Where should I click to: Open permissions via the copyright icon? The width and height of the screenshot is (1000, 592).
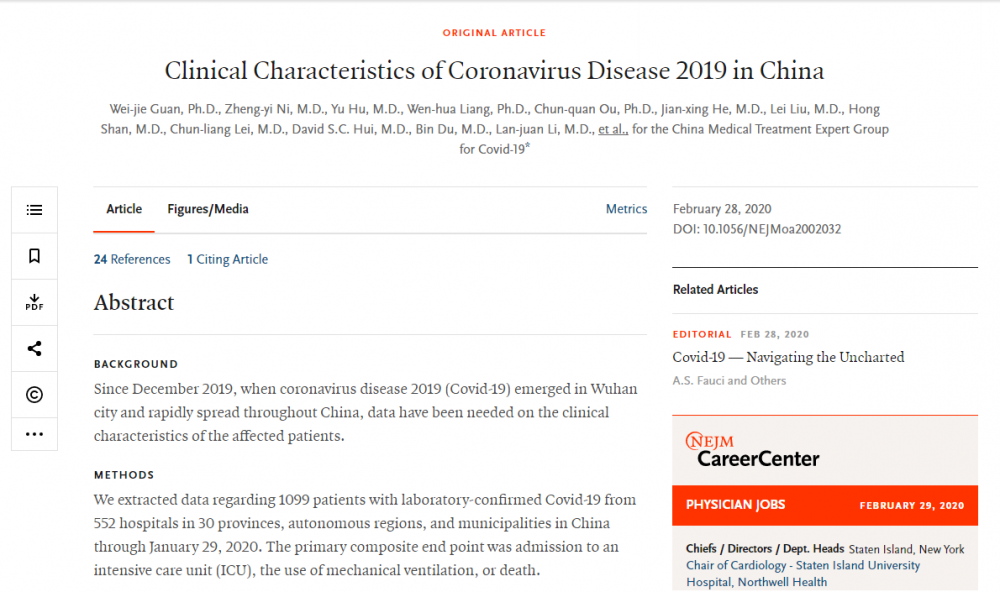[34, 395]
